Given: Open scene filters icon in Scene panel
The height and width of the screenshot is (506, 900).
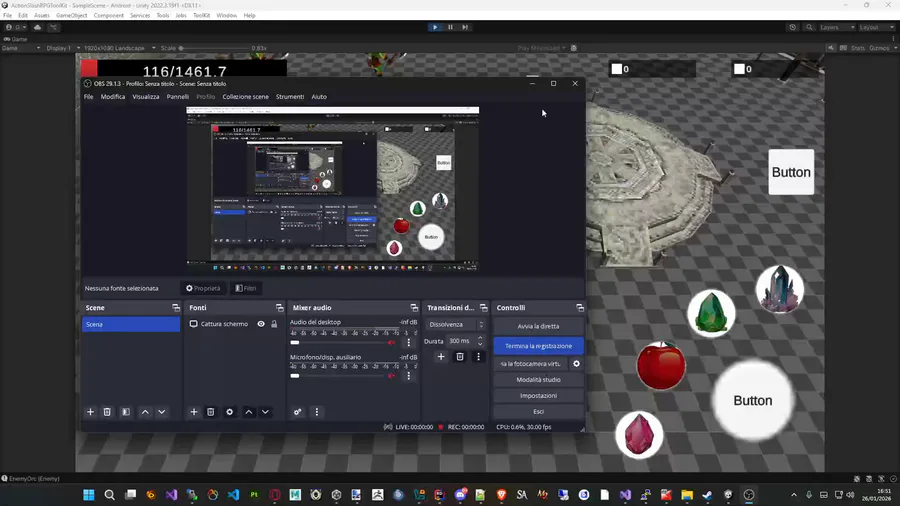Looking at the screenshot, I should (126, 412).
